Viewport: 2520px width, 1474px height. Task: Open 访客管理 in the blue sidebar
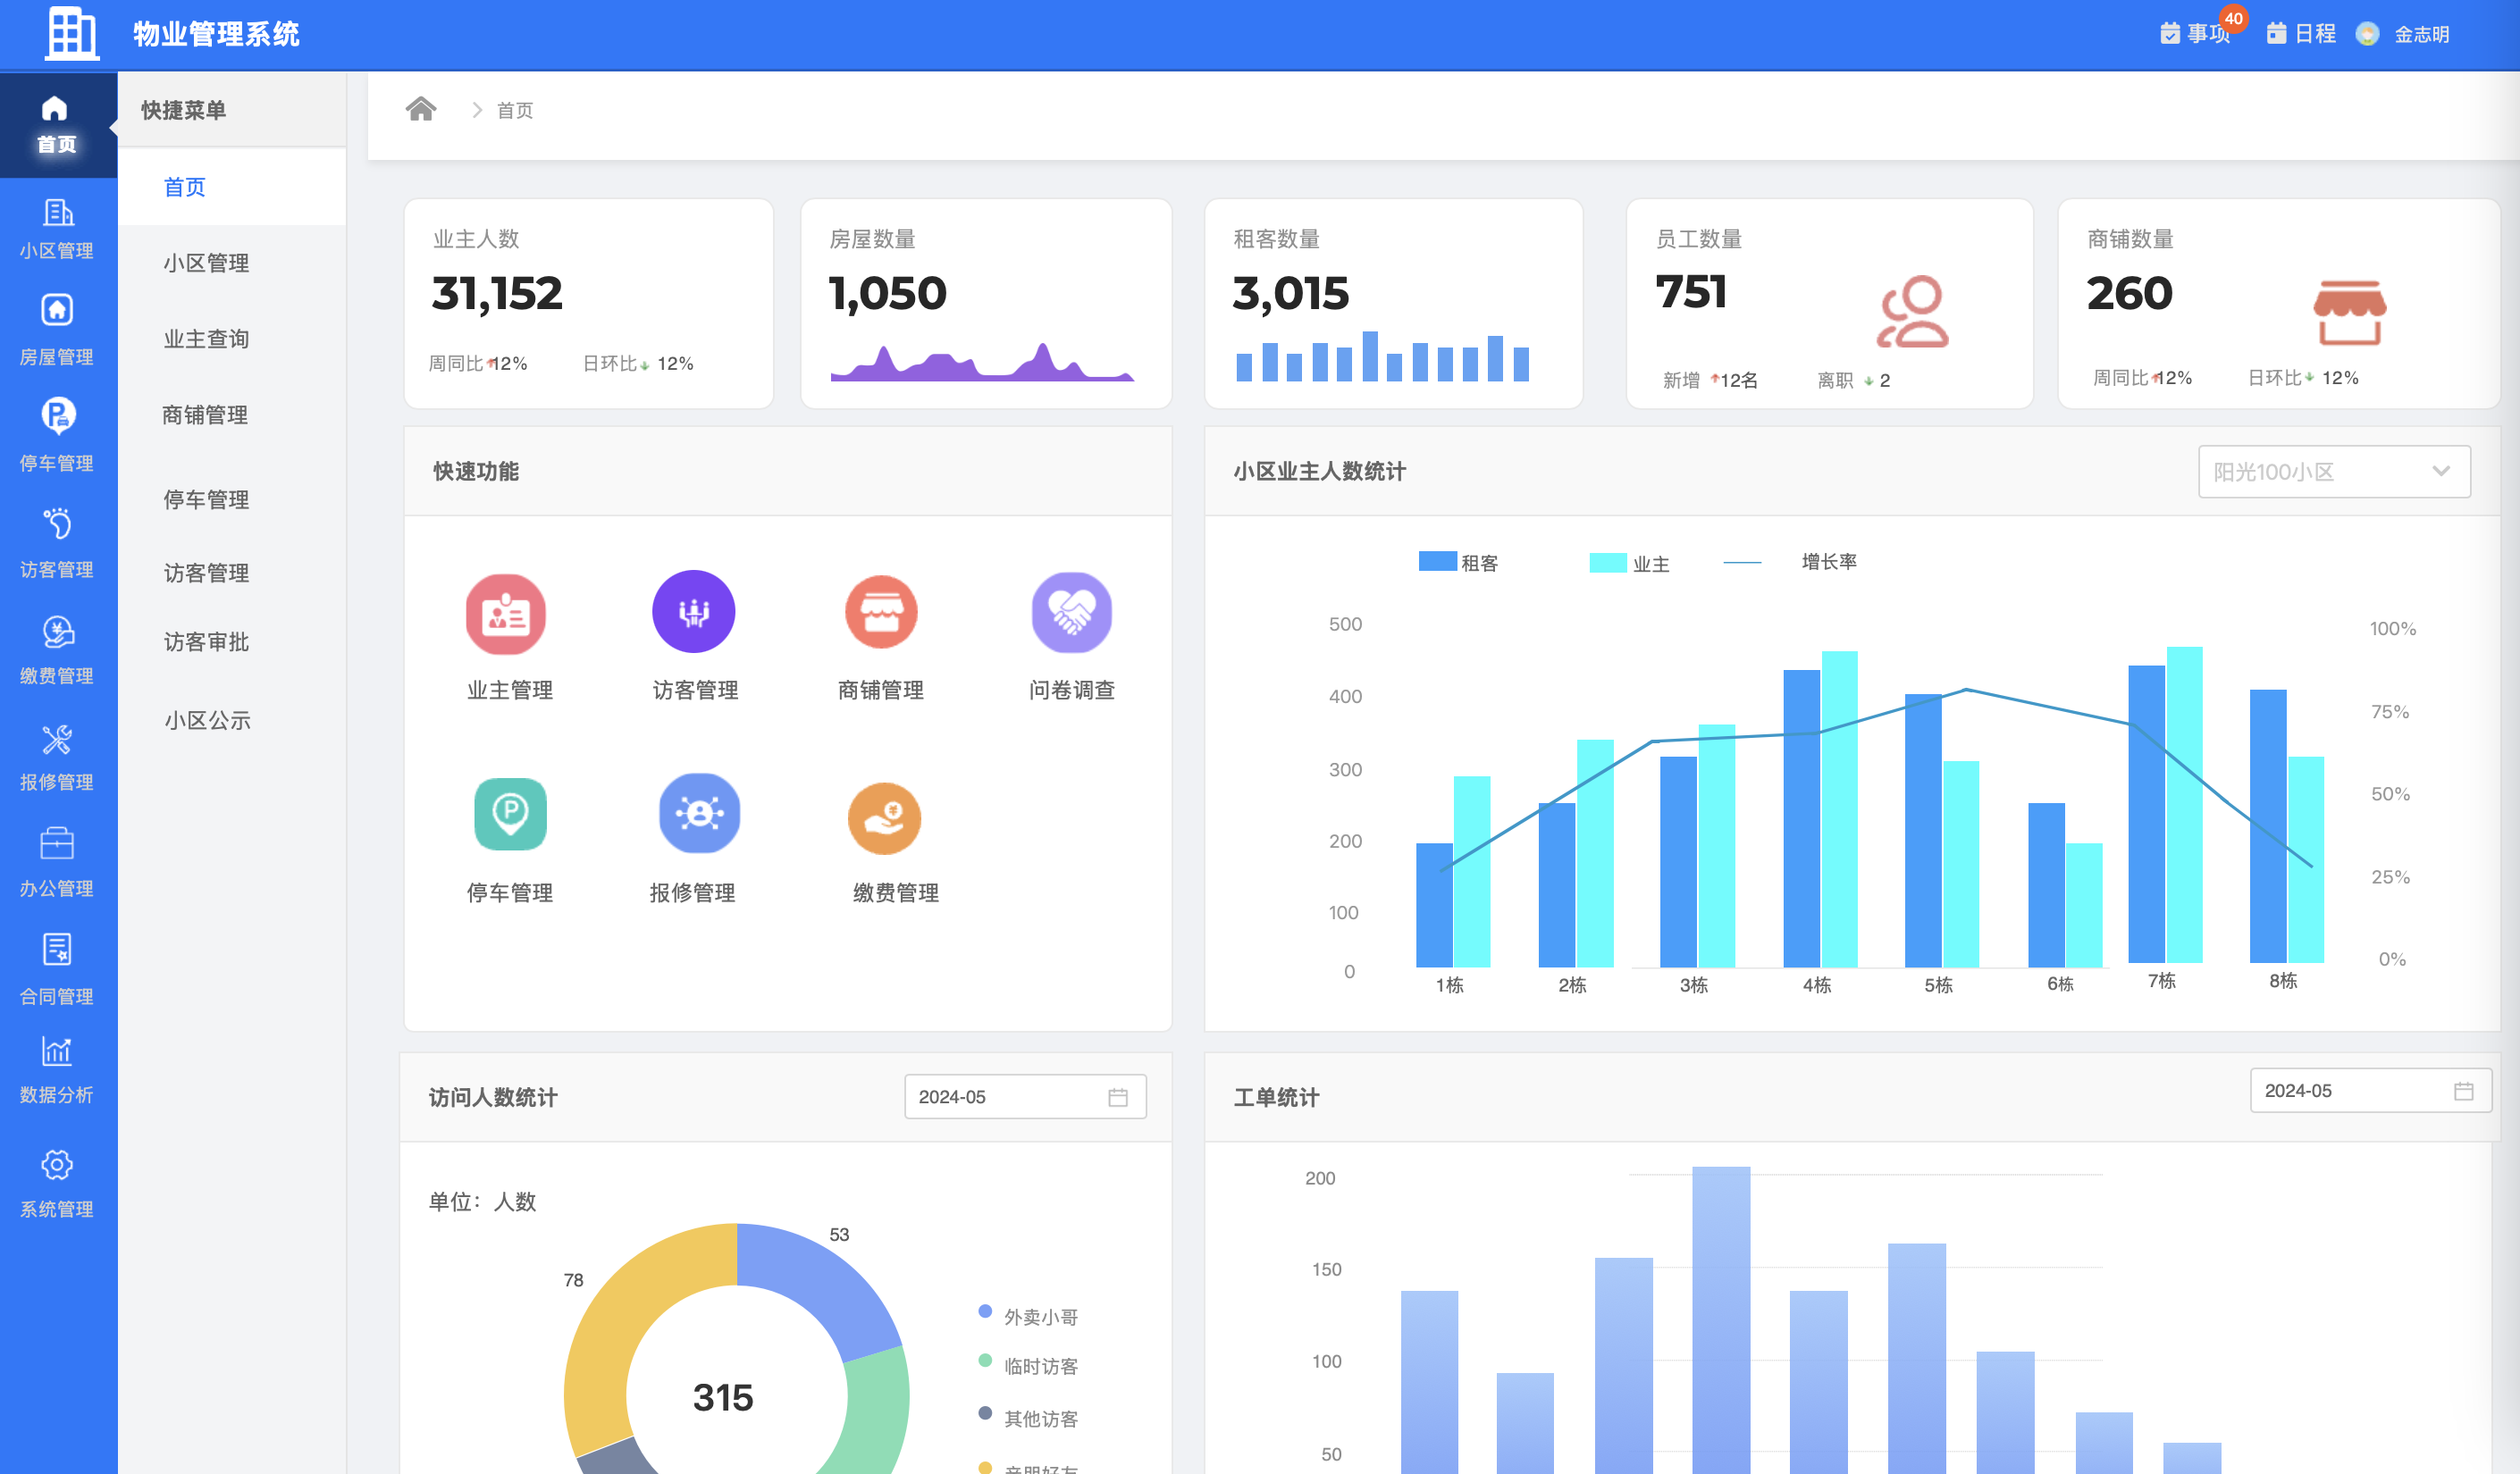57,544
